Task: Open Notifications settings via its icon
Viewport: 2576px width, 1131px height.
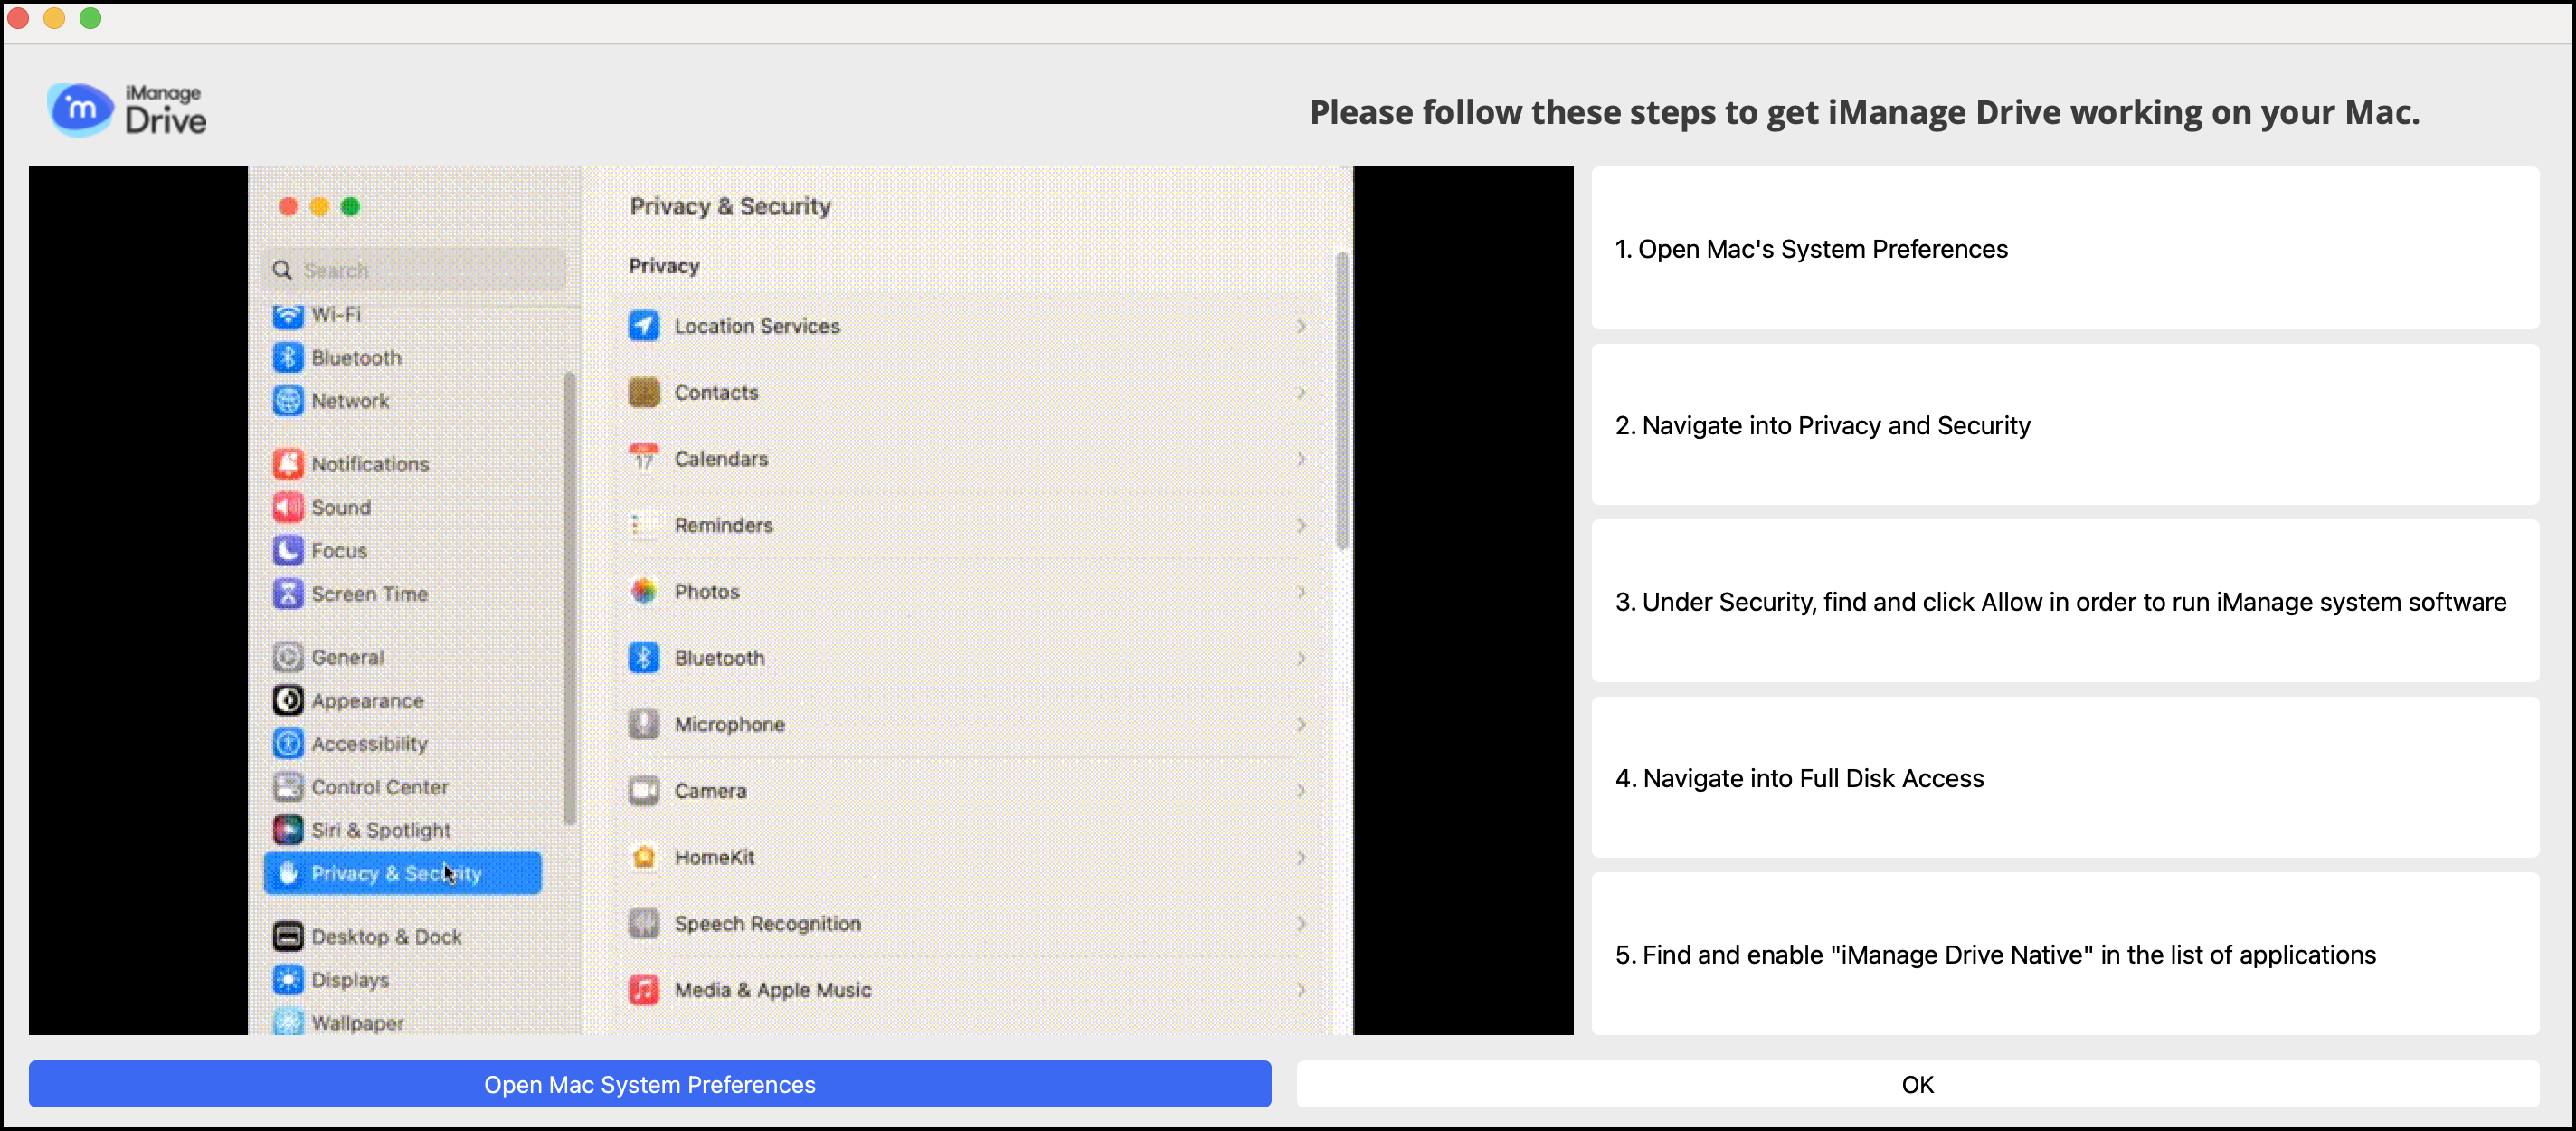Action: pos(288,463)
